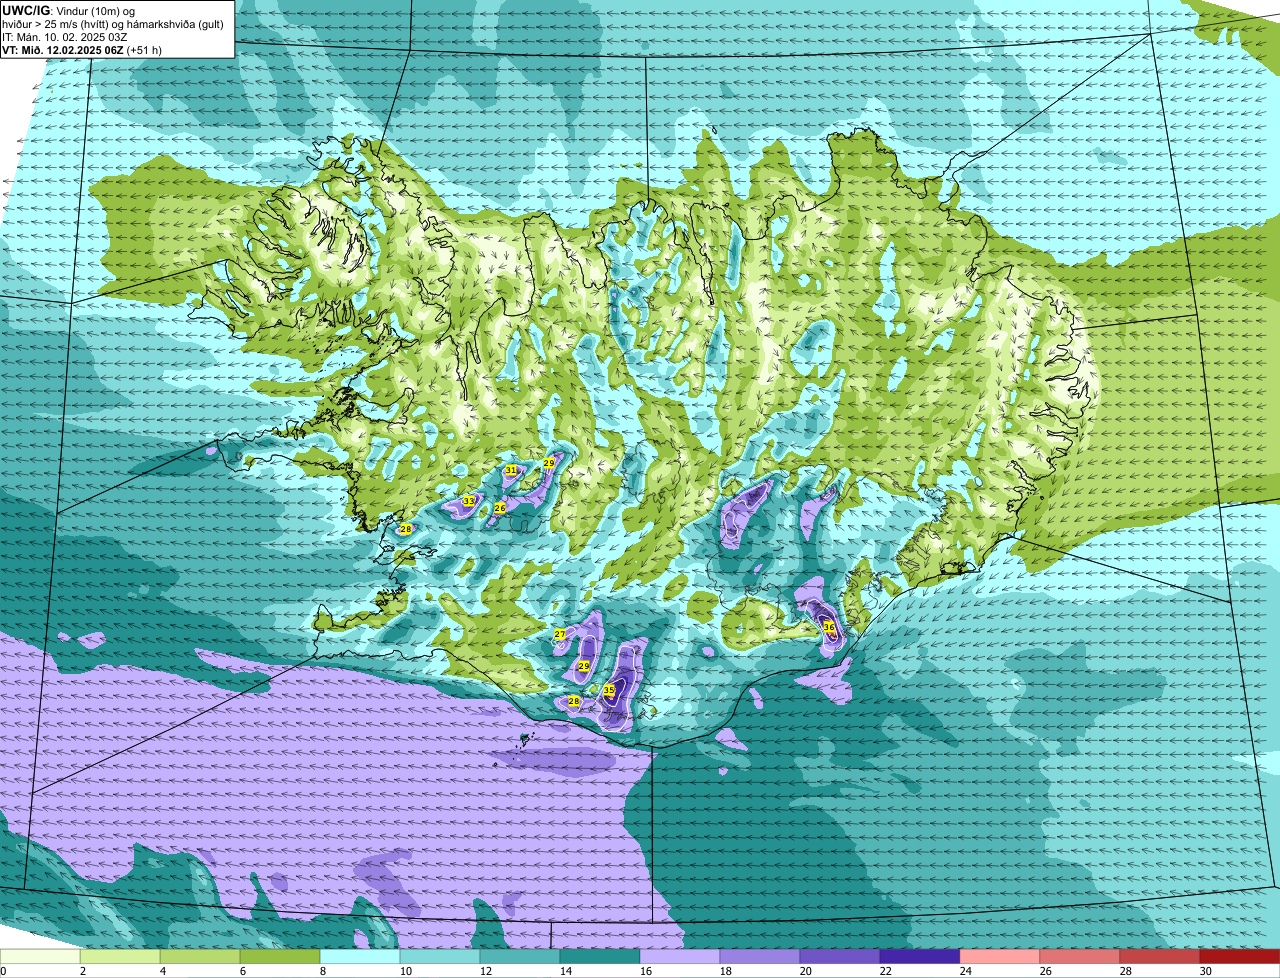Click the 'VT: Mið. 12.02.2025 06Z (+51 h)' valid time line
This screenshot has height=978, width=1280.
82,50
